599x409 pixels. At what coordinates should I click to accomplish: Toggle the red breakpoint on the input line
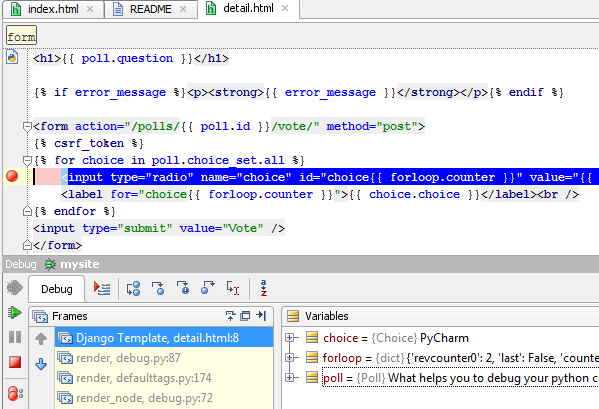tap(12, 176)
